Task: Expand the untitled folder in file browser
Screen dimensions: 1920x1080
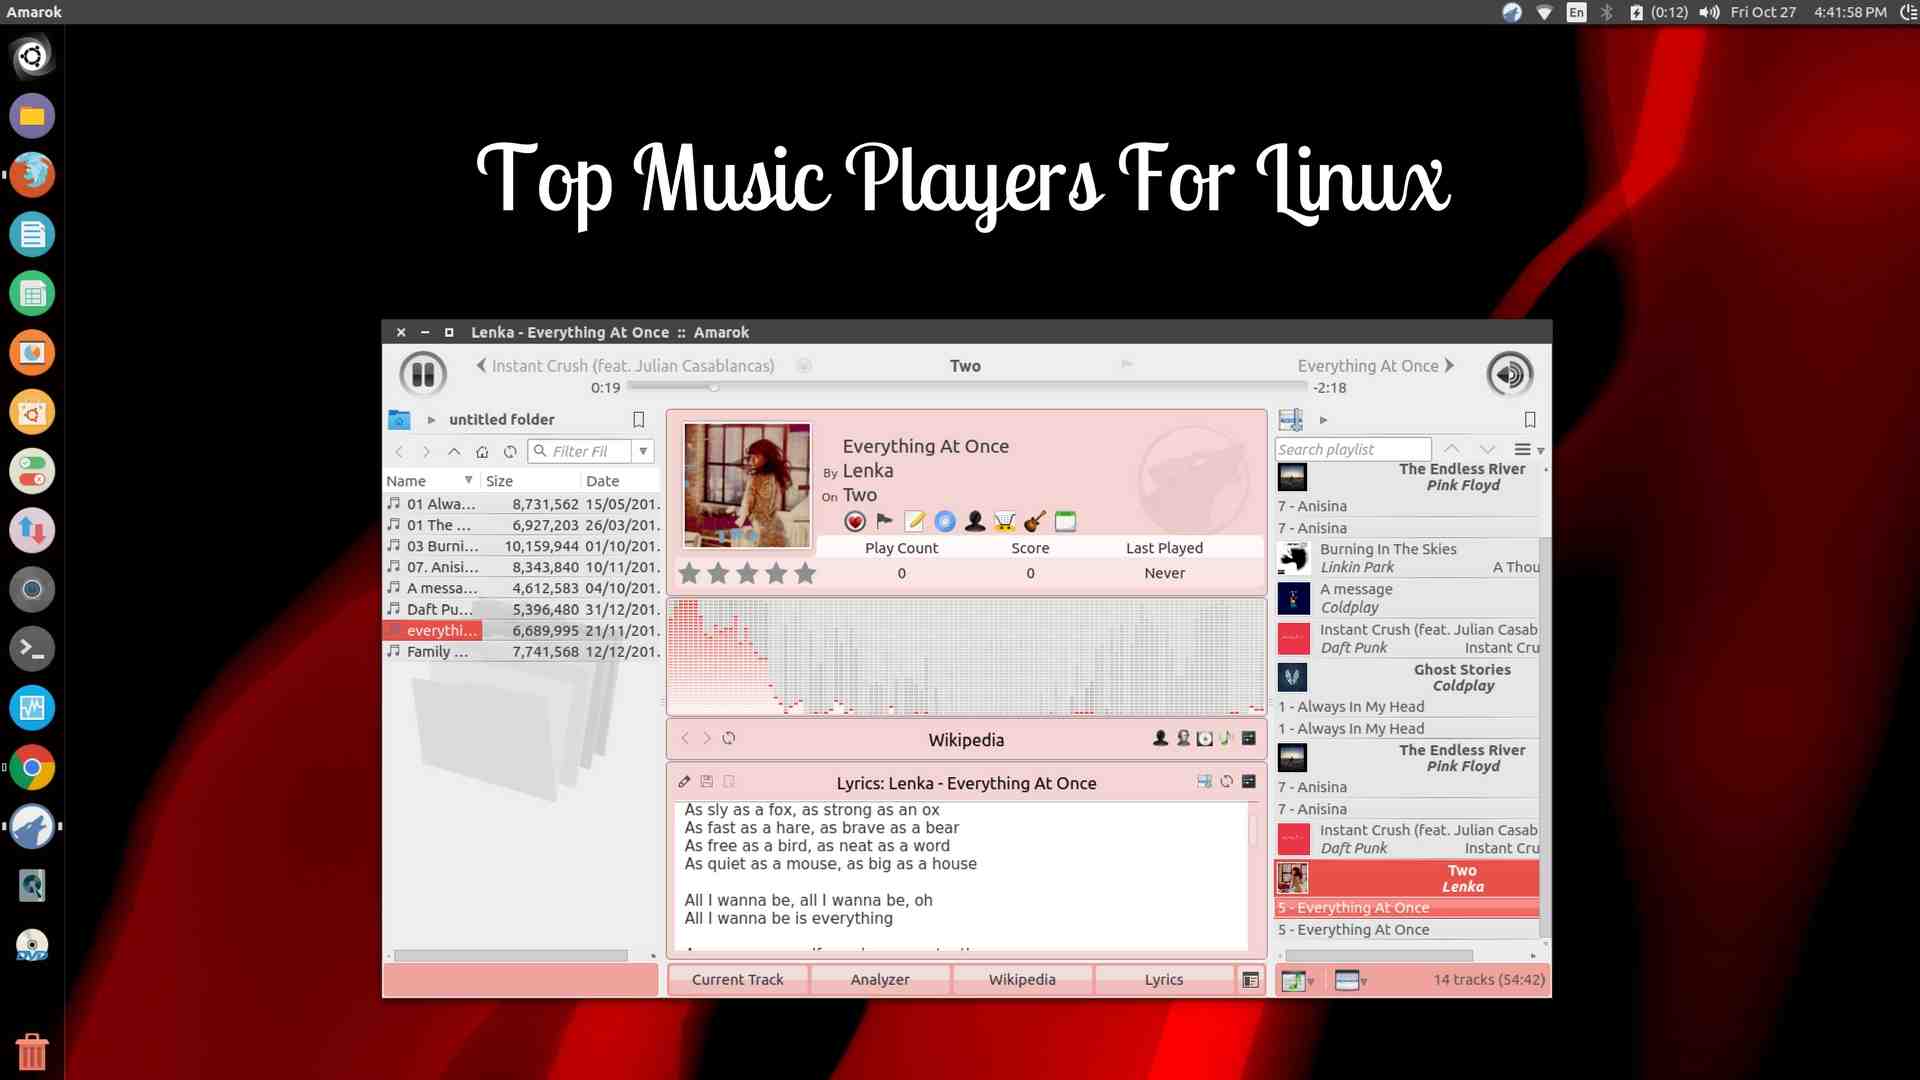Action: pos(431,418)
